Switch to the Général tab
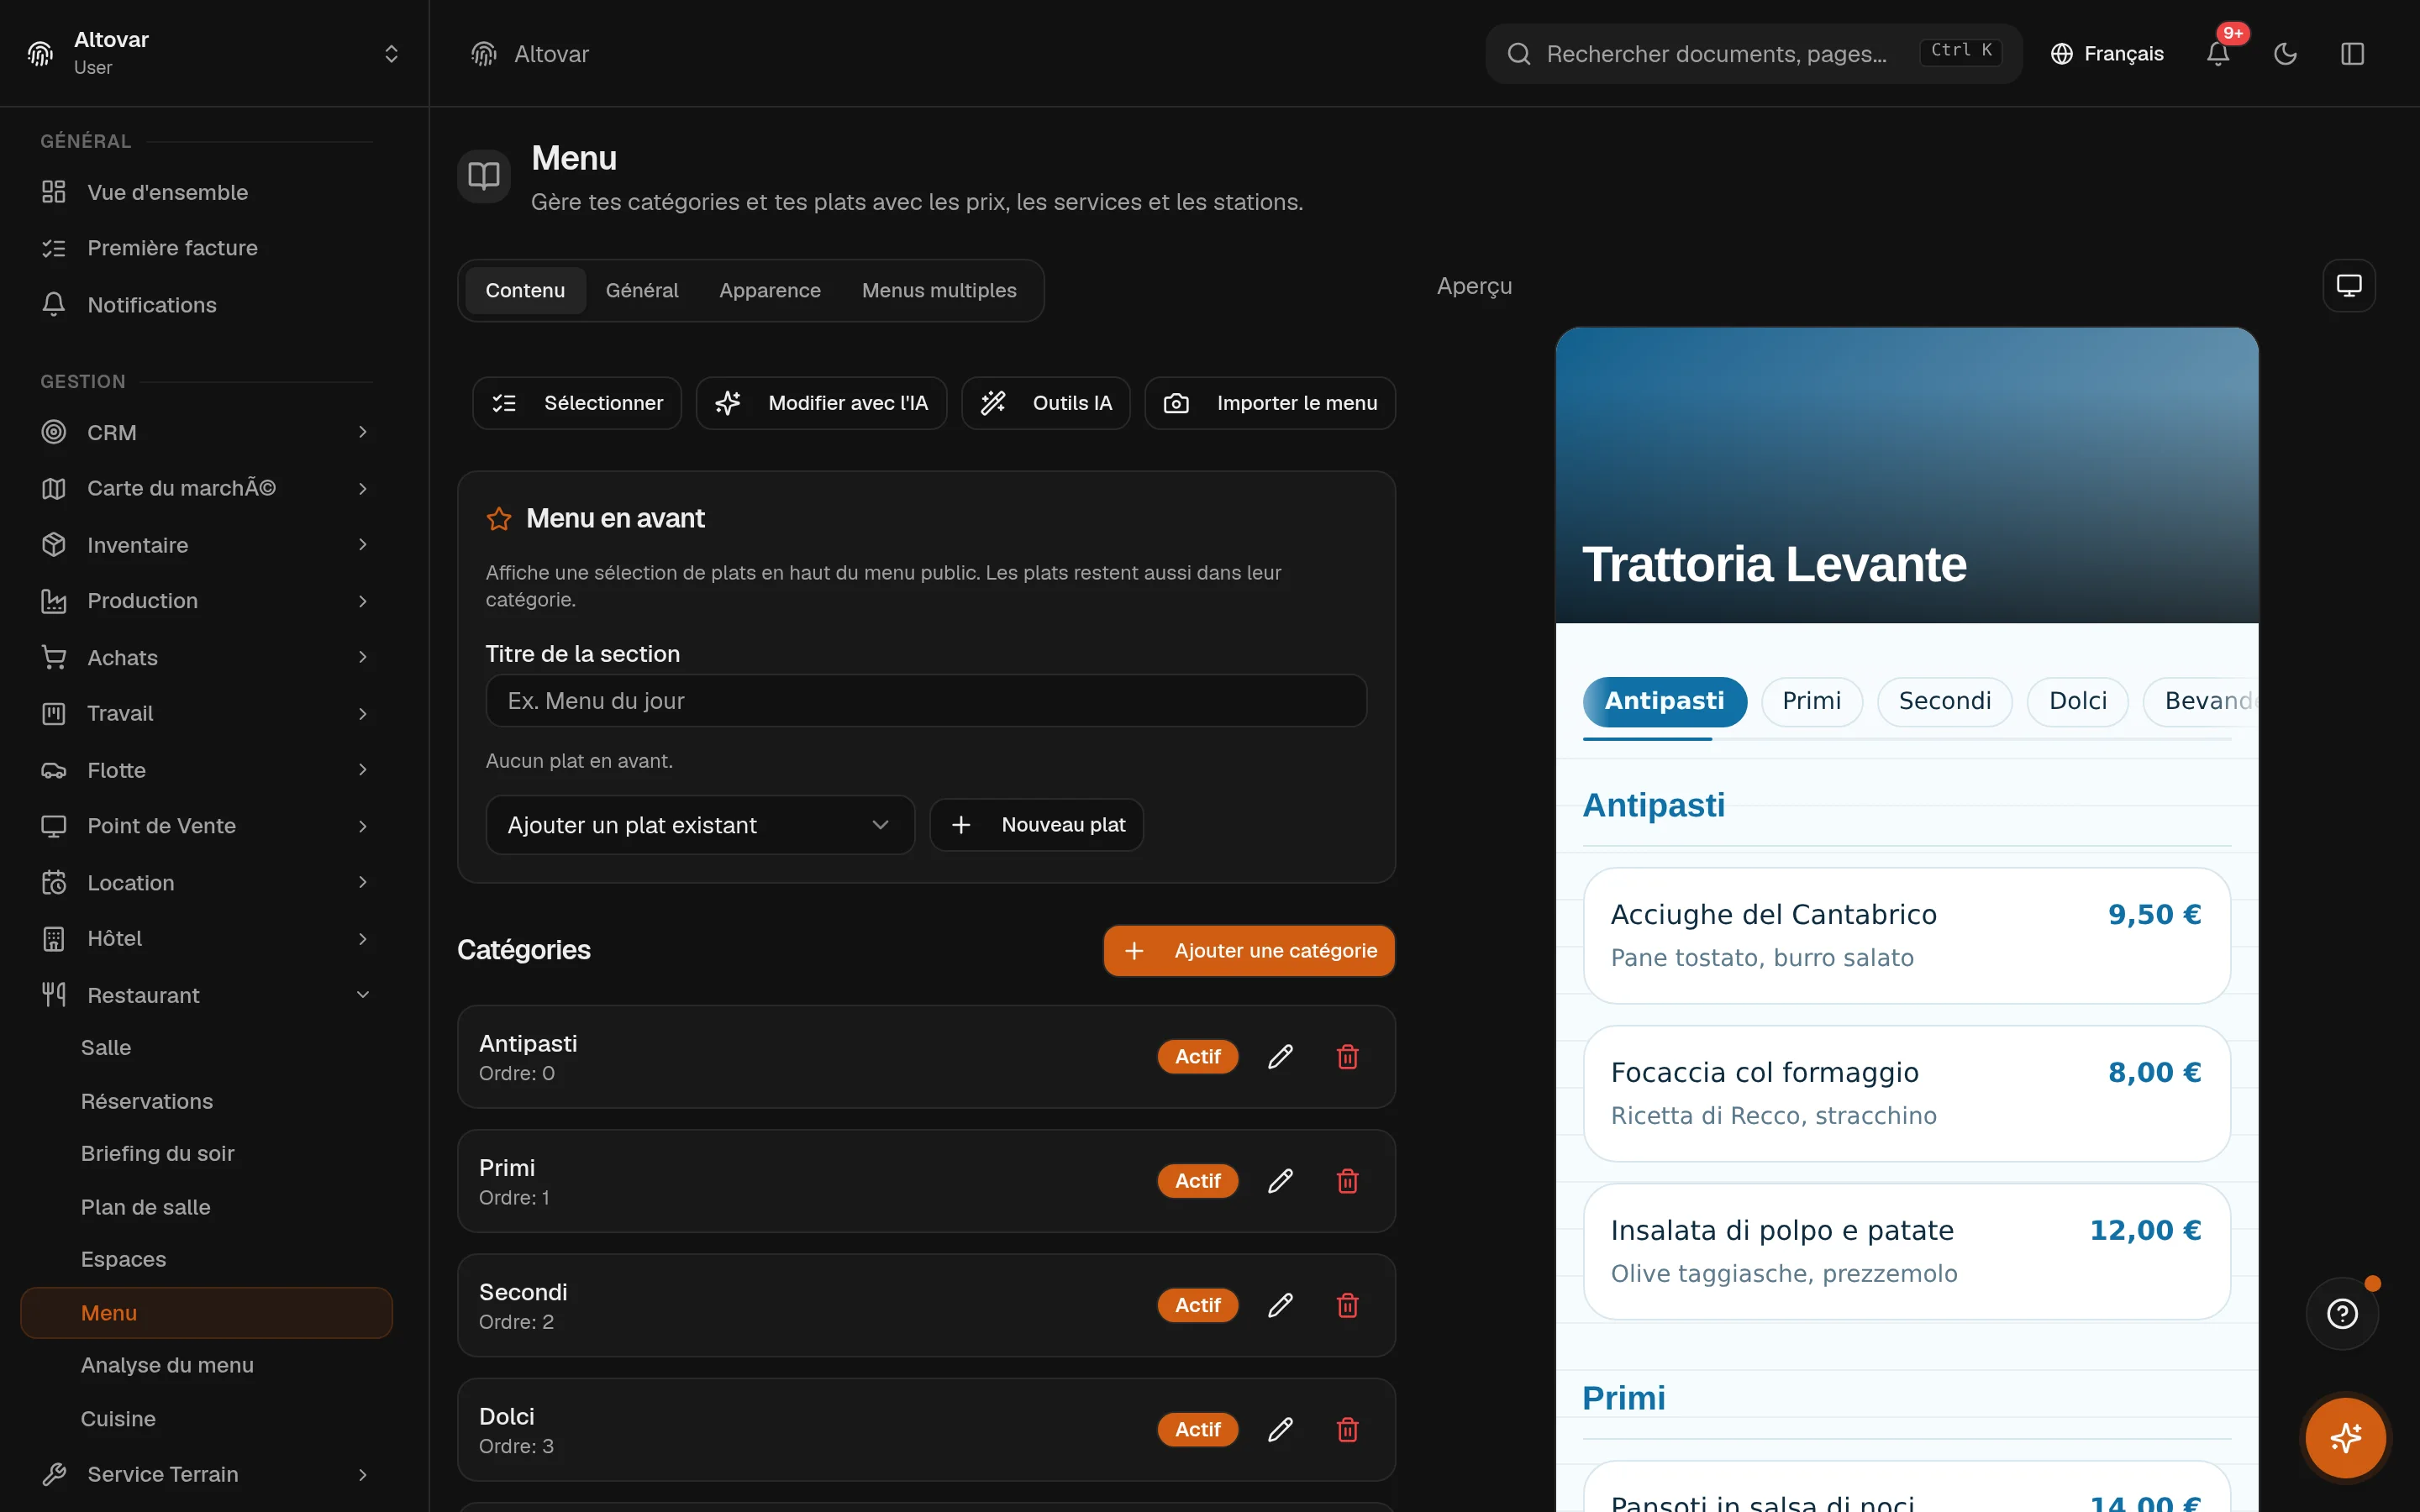2420x1512 pixels. pos(642,290)
